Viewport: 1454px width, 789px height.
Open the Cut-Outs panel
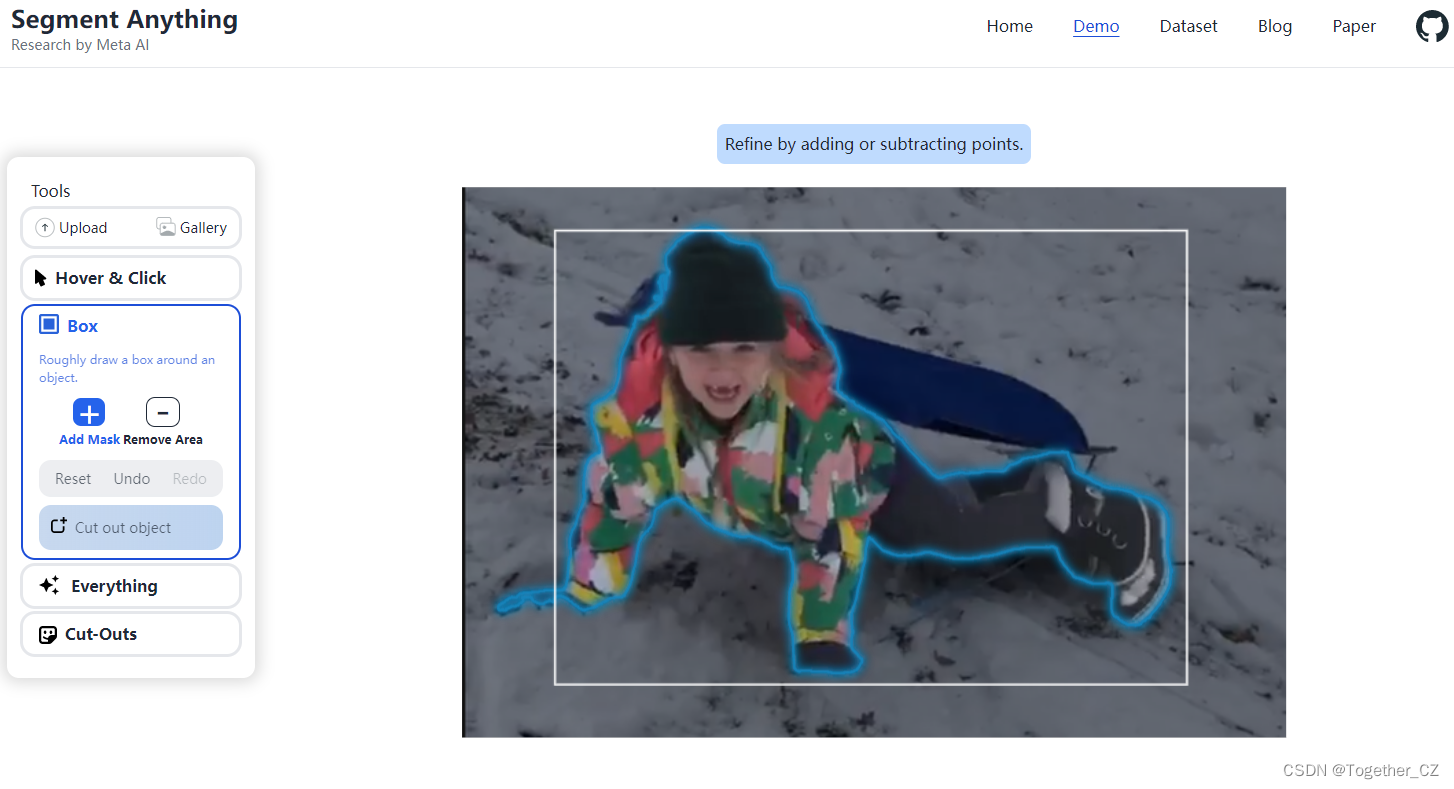coord(131,634)
